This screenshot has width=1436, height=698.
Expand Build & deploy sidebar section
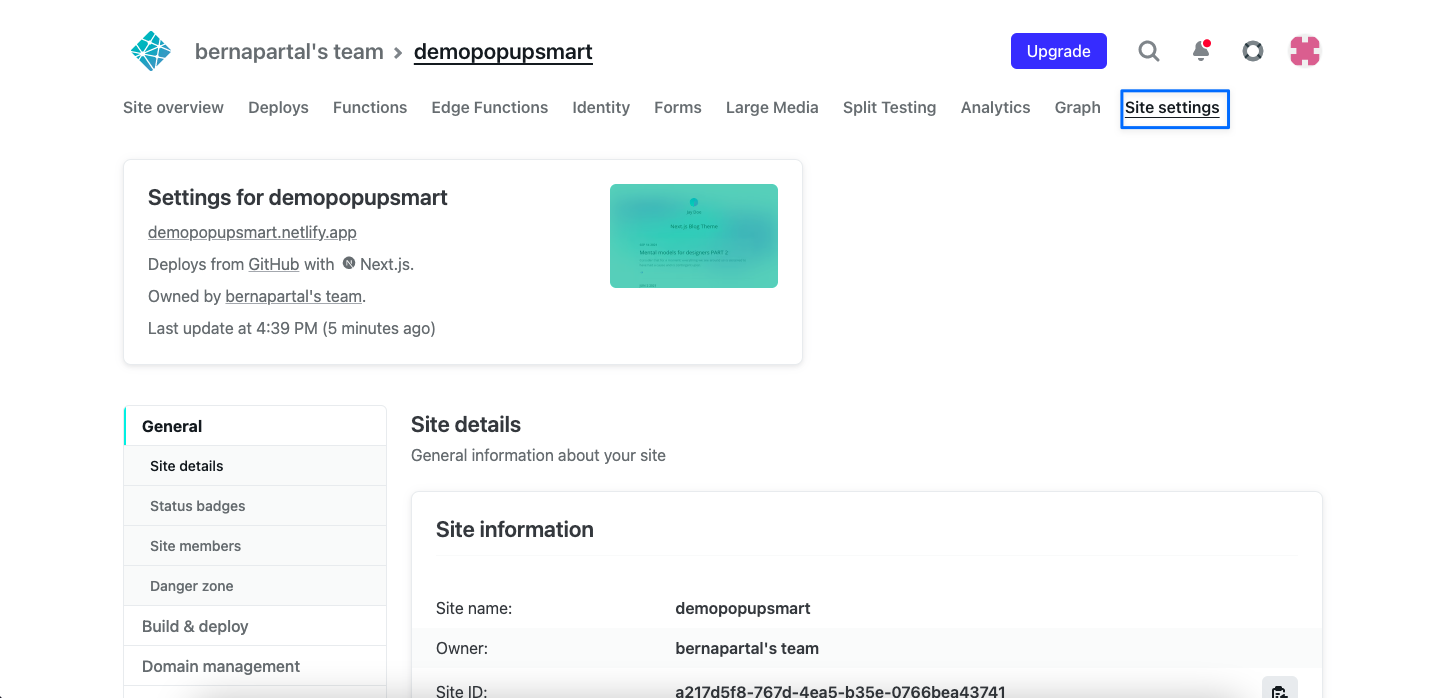pos(255,626)
